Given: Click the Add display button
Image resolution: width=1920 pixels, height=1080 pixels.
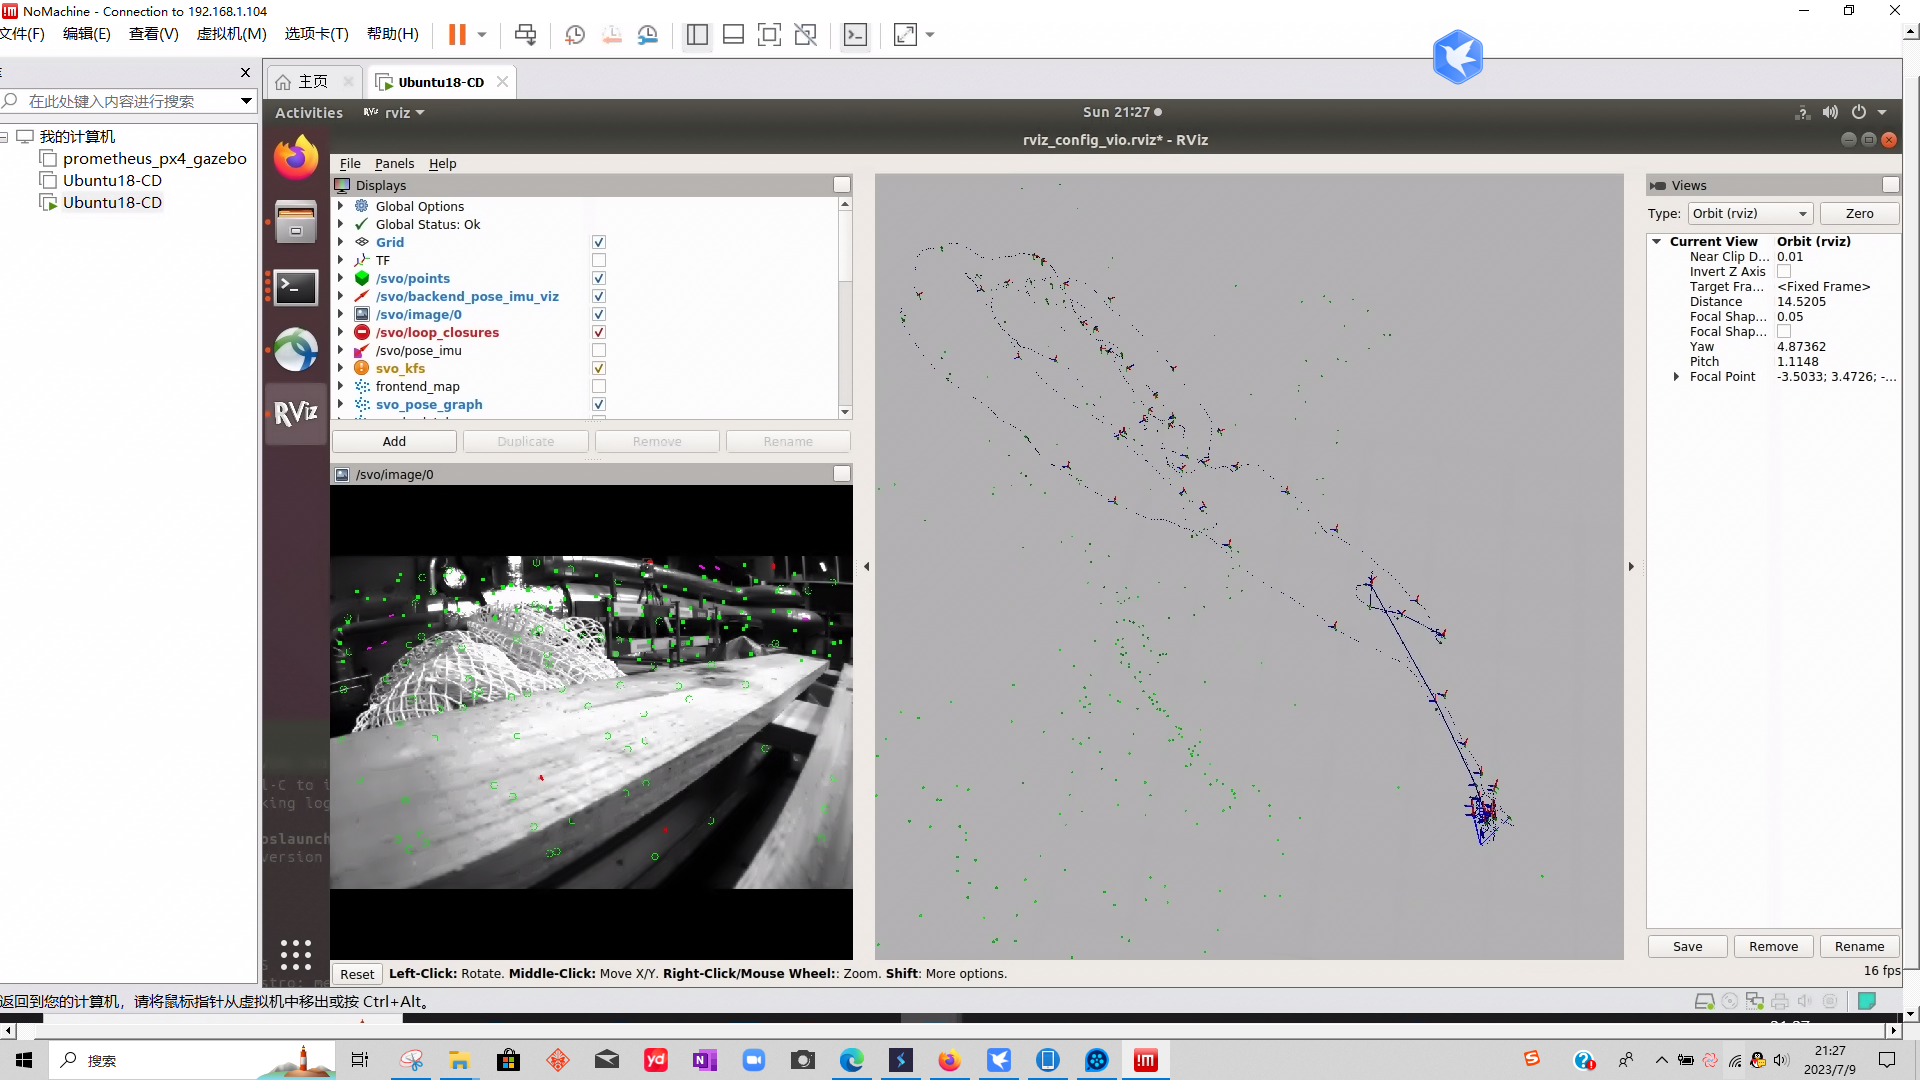Looking at the screenshot, I should point(394,441).
